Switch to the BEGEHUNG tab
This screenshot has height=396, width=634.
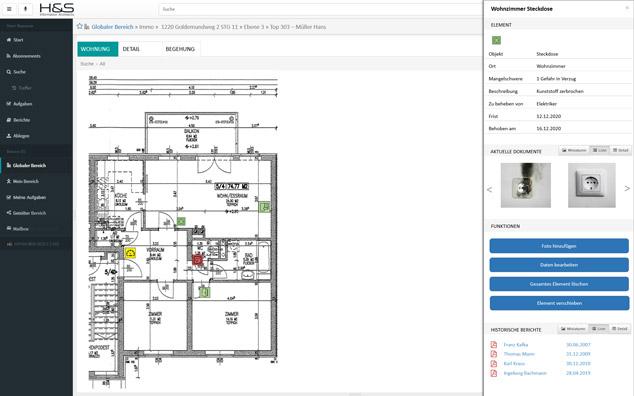pos(180,49)
